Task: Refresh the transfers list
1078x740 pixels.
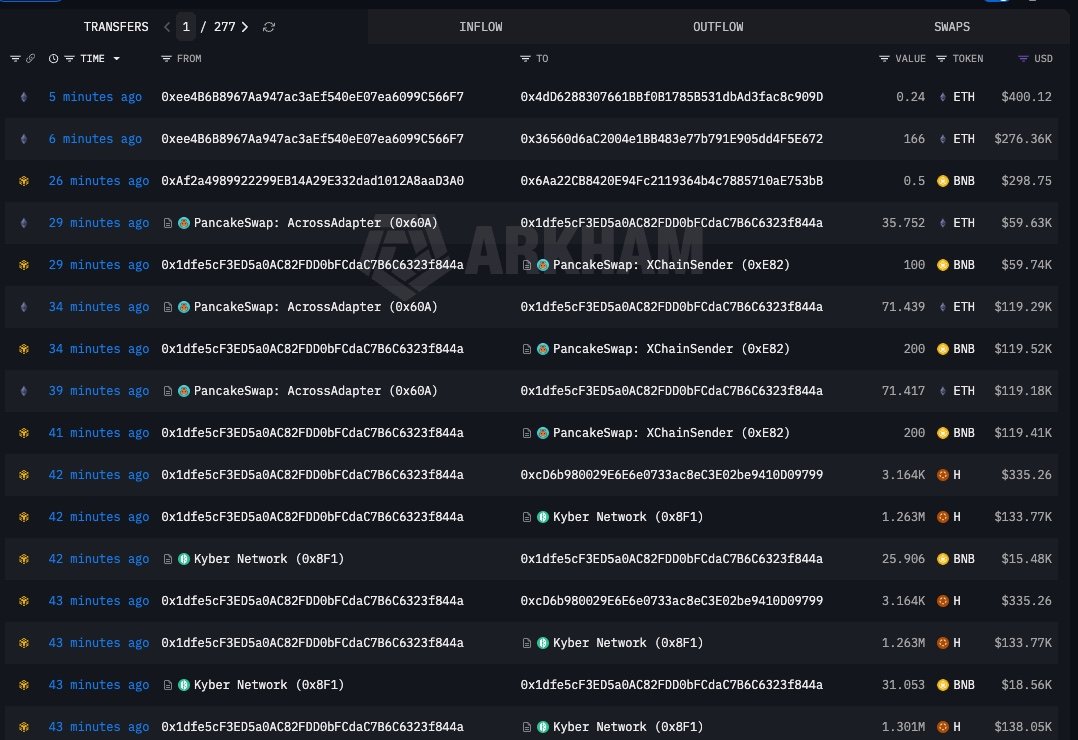Action: (x=269, y=27)
